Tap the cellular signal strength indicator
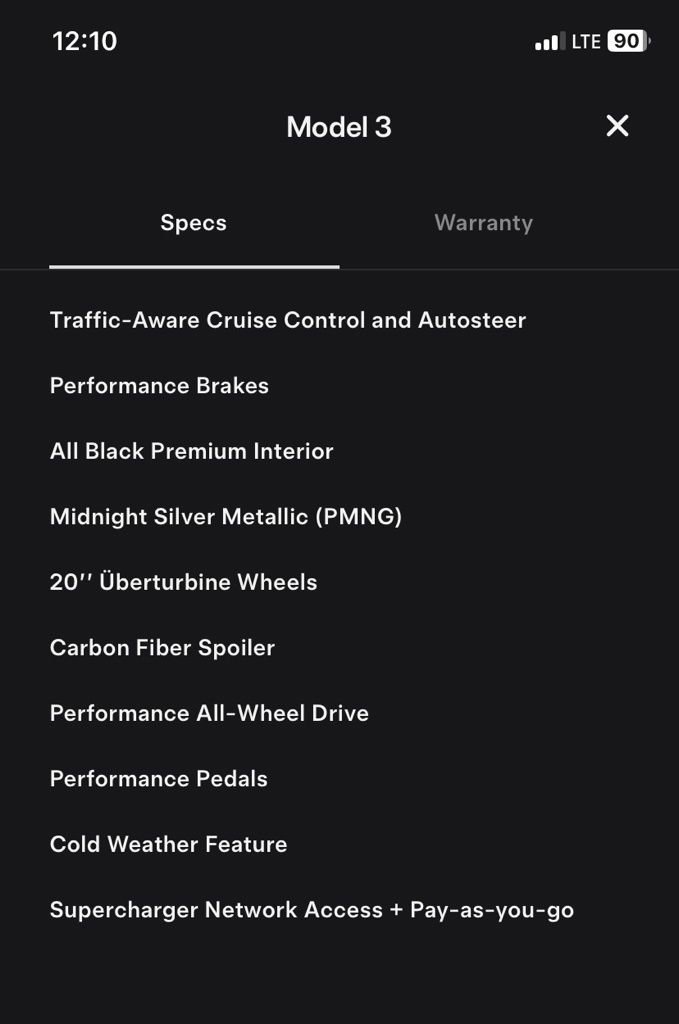This screenshot has width=679, height=1024. coord(548,41)
